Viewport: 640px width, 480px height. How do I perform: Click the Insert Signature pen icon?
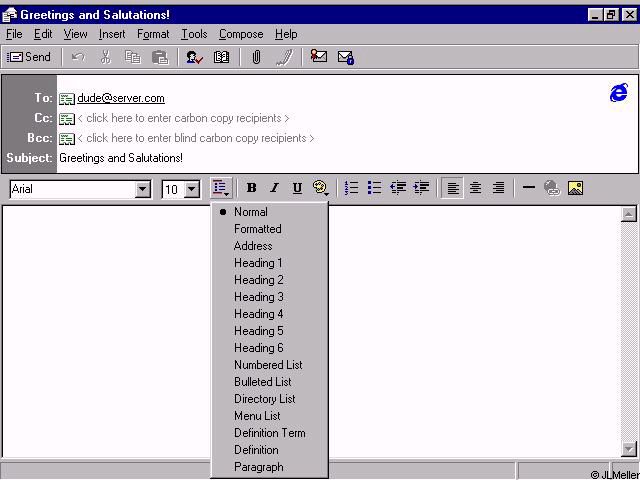[284, 57]
